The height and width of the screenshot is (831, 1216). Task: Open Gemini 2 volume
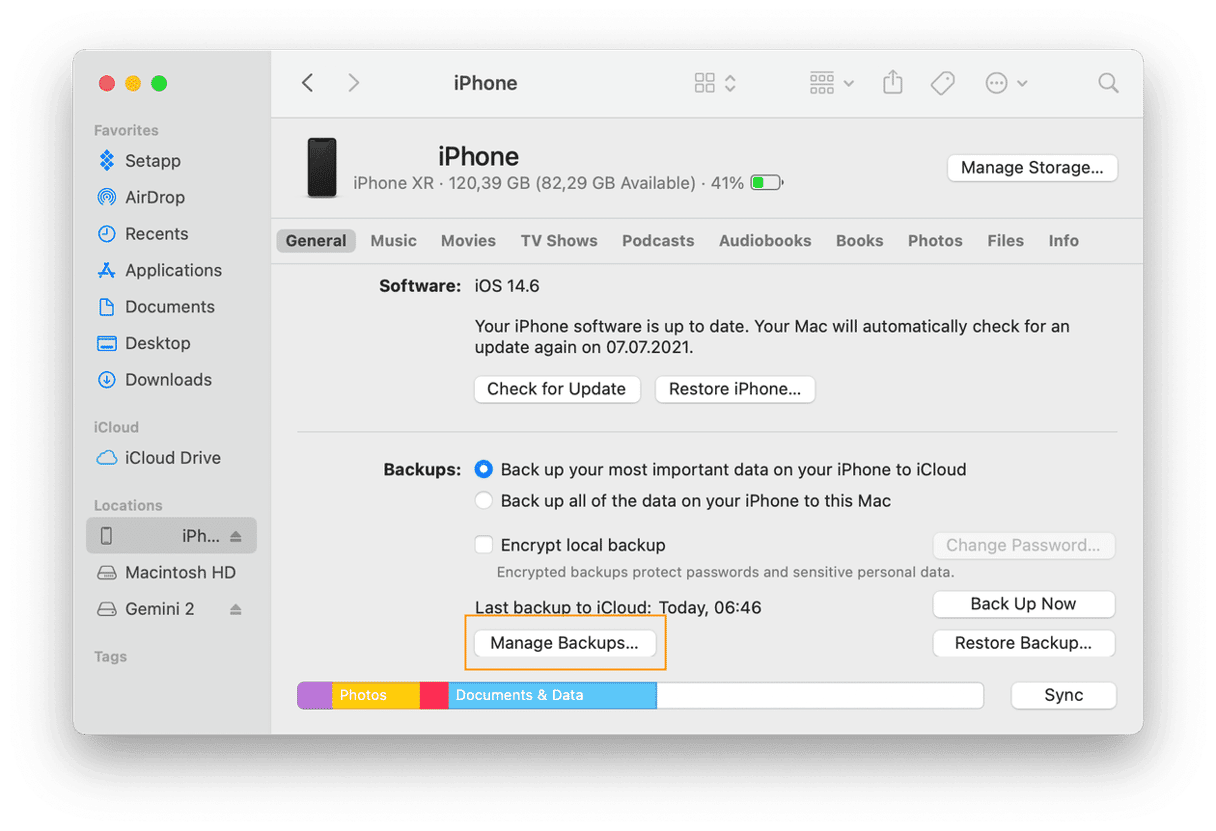(x=160, y=609)
